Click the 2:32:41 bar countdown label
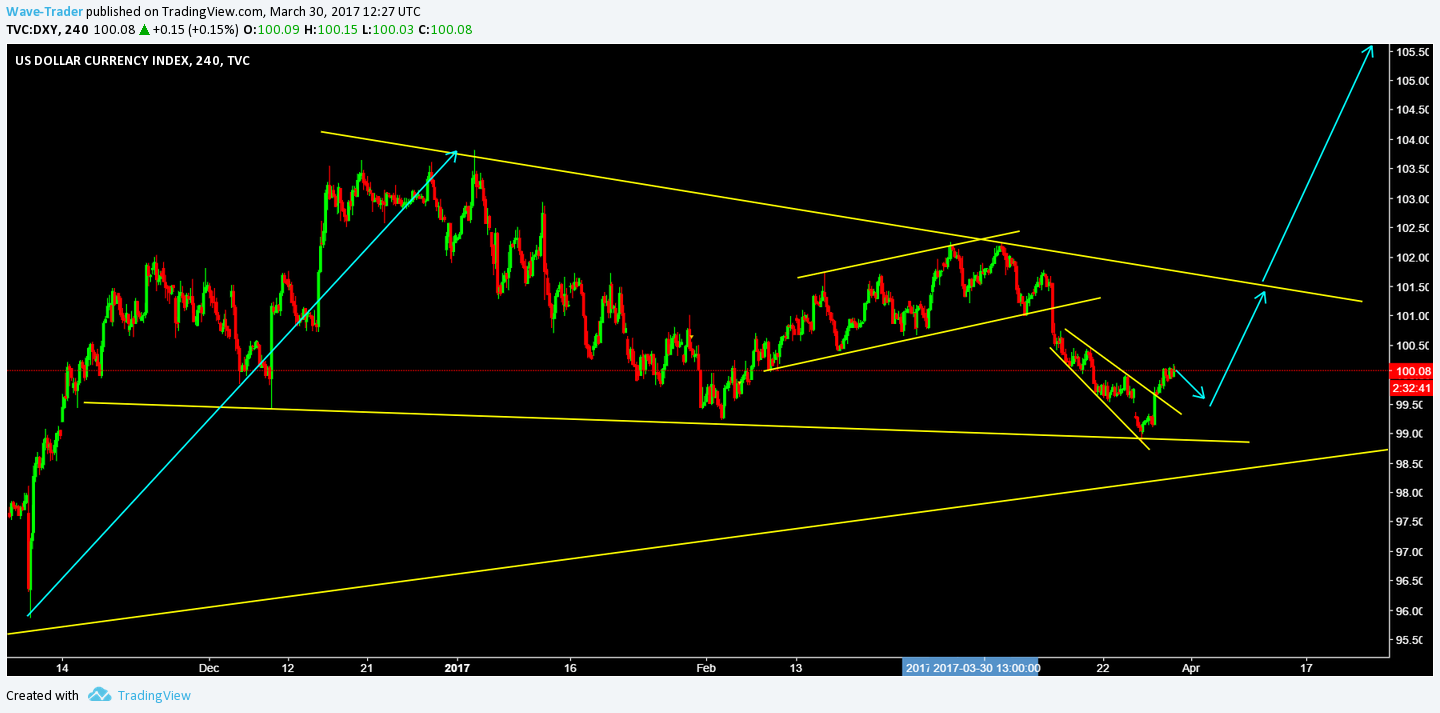 tap(1413, 387)
